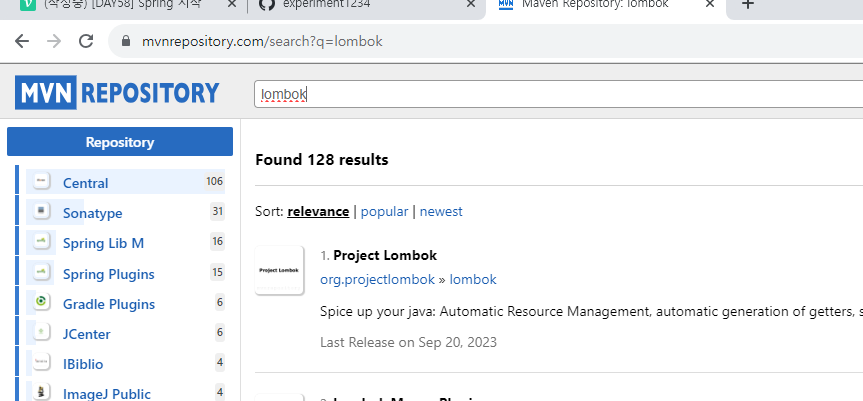Click the lombok search input field

[558, 94]
